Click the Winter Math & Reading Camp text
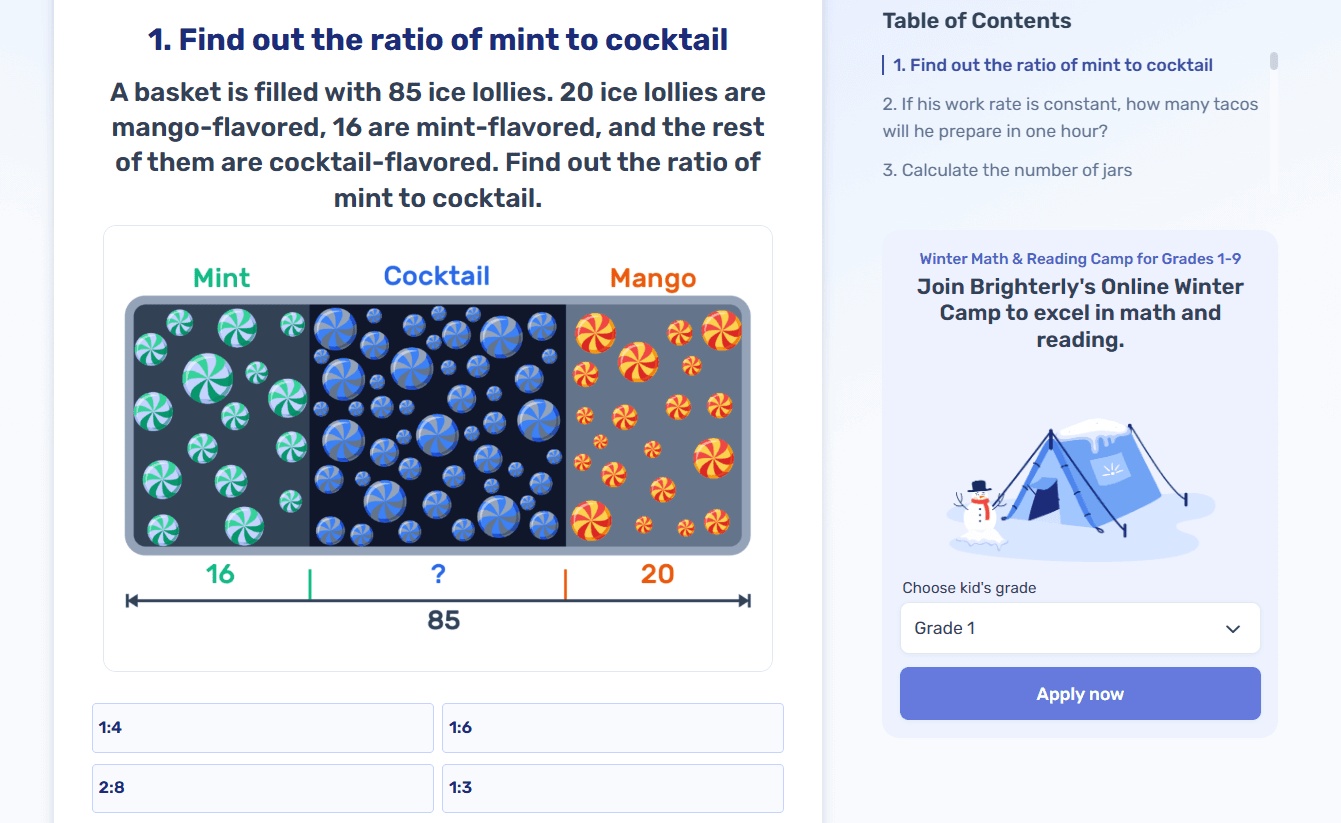Screen dimensions: 1341x823 1080,259
